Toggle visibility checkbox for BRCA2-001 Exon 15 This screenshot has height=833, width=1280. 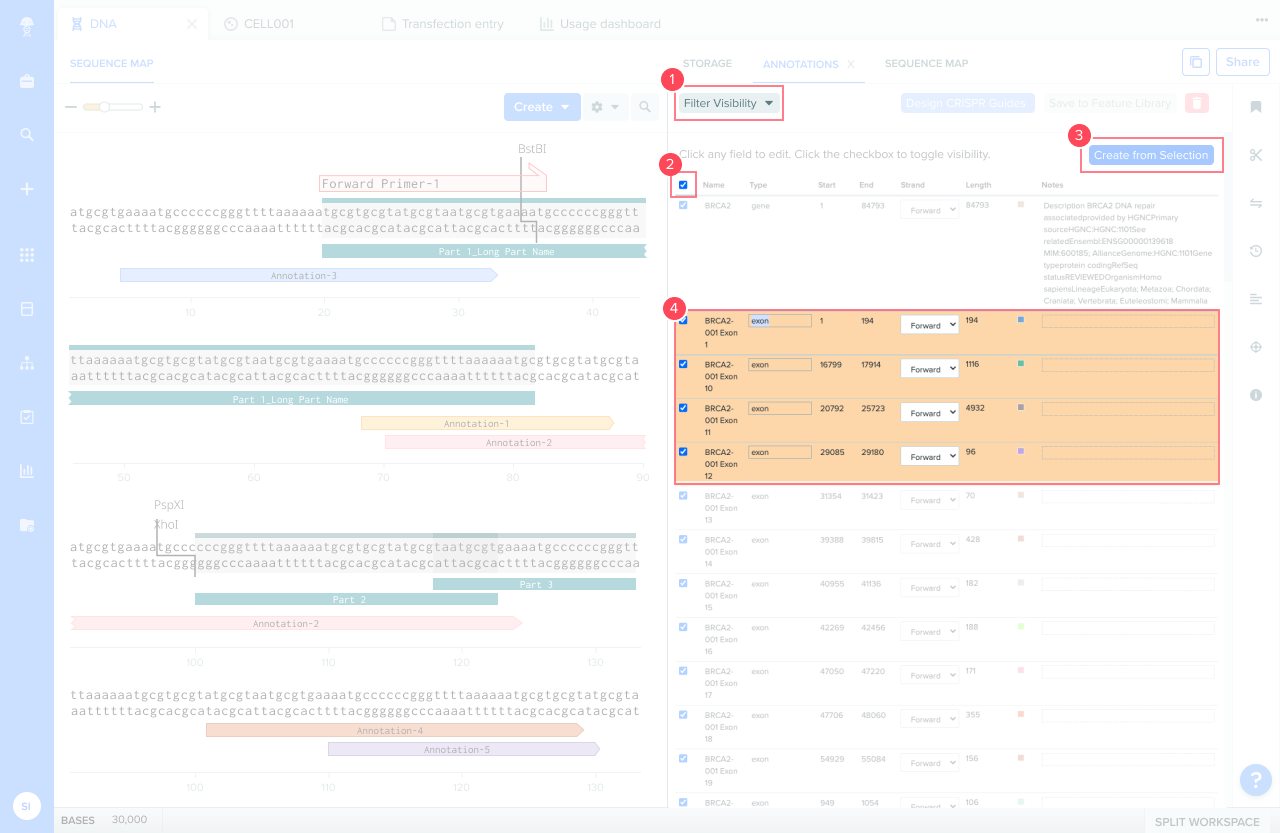(x=683, y=583)
